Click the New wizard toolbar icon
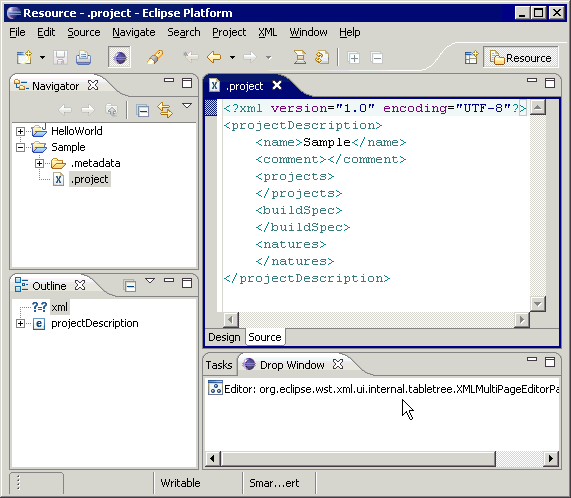 [24, 58]
